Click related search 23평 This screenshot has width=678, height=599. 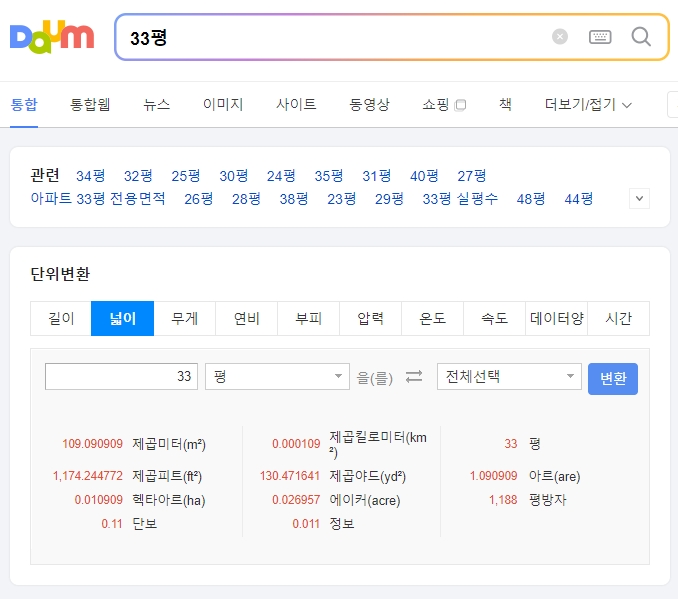[x=342, y=199]
